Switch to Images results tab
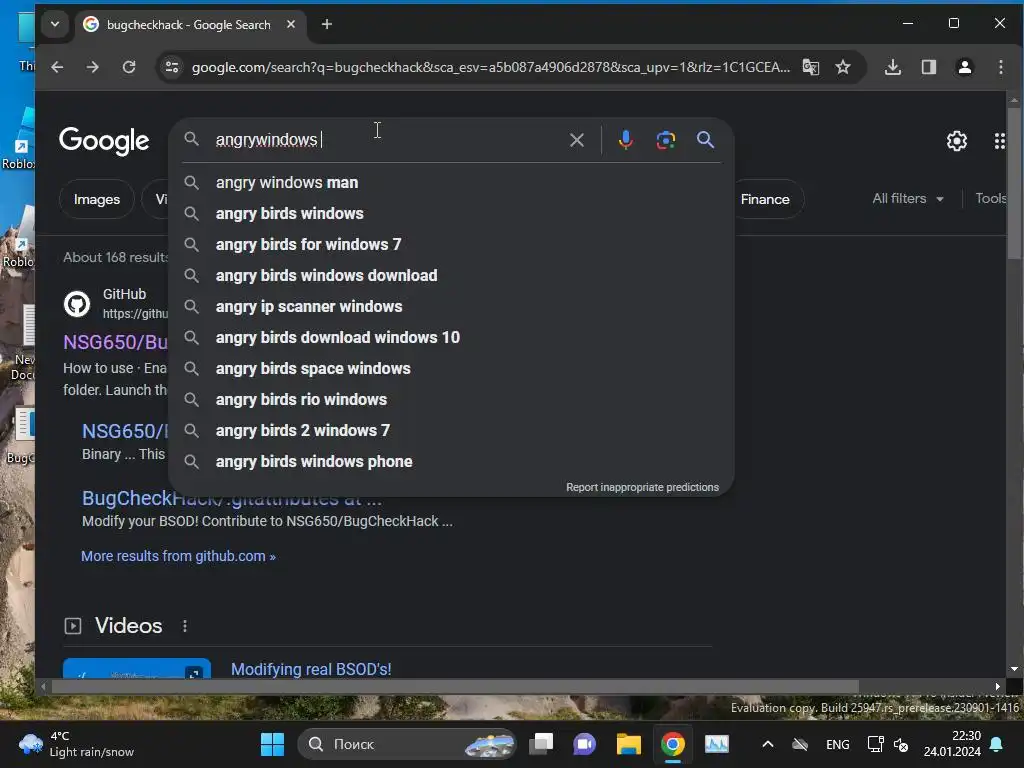The width and height of the screenshot is (1024, 768). pos(97,199)
